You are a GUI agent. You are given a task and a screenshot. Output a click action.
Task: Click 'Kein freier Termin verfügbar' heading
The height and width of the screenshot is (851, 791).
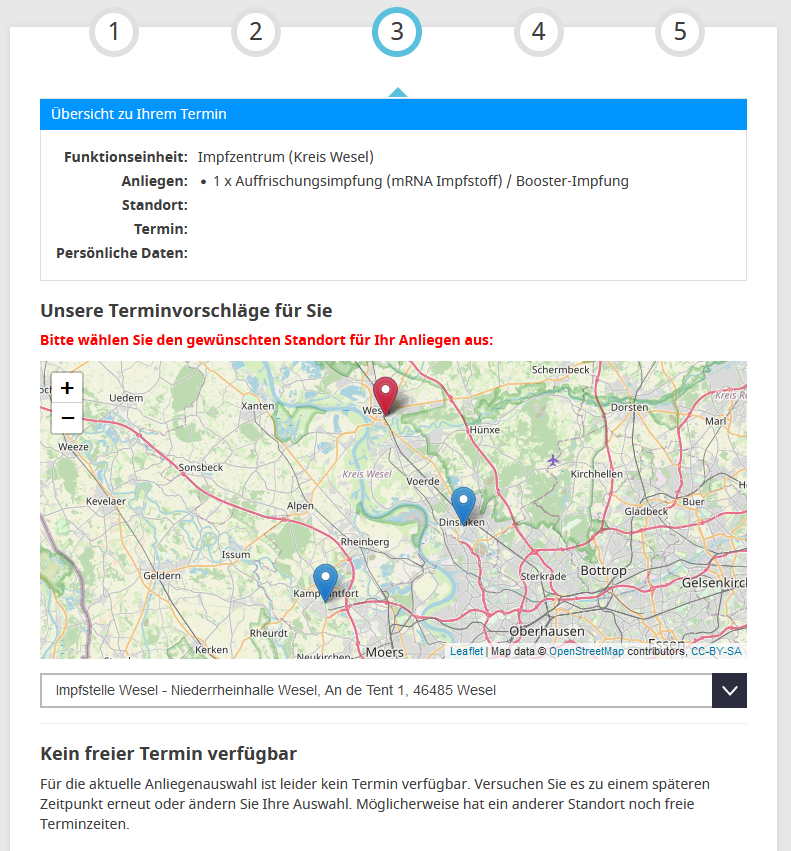[168, 753]
